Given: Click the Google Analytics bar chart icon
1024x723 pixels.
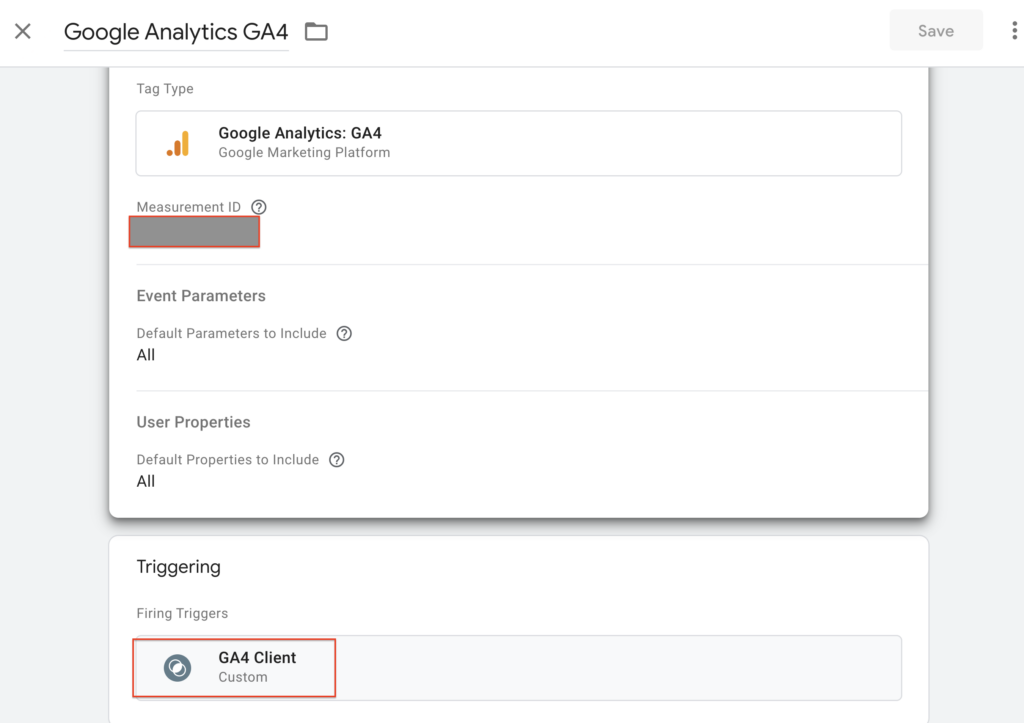Looking at the screenshot, I should point(178,143).
